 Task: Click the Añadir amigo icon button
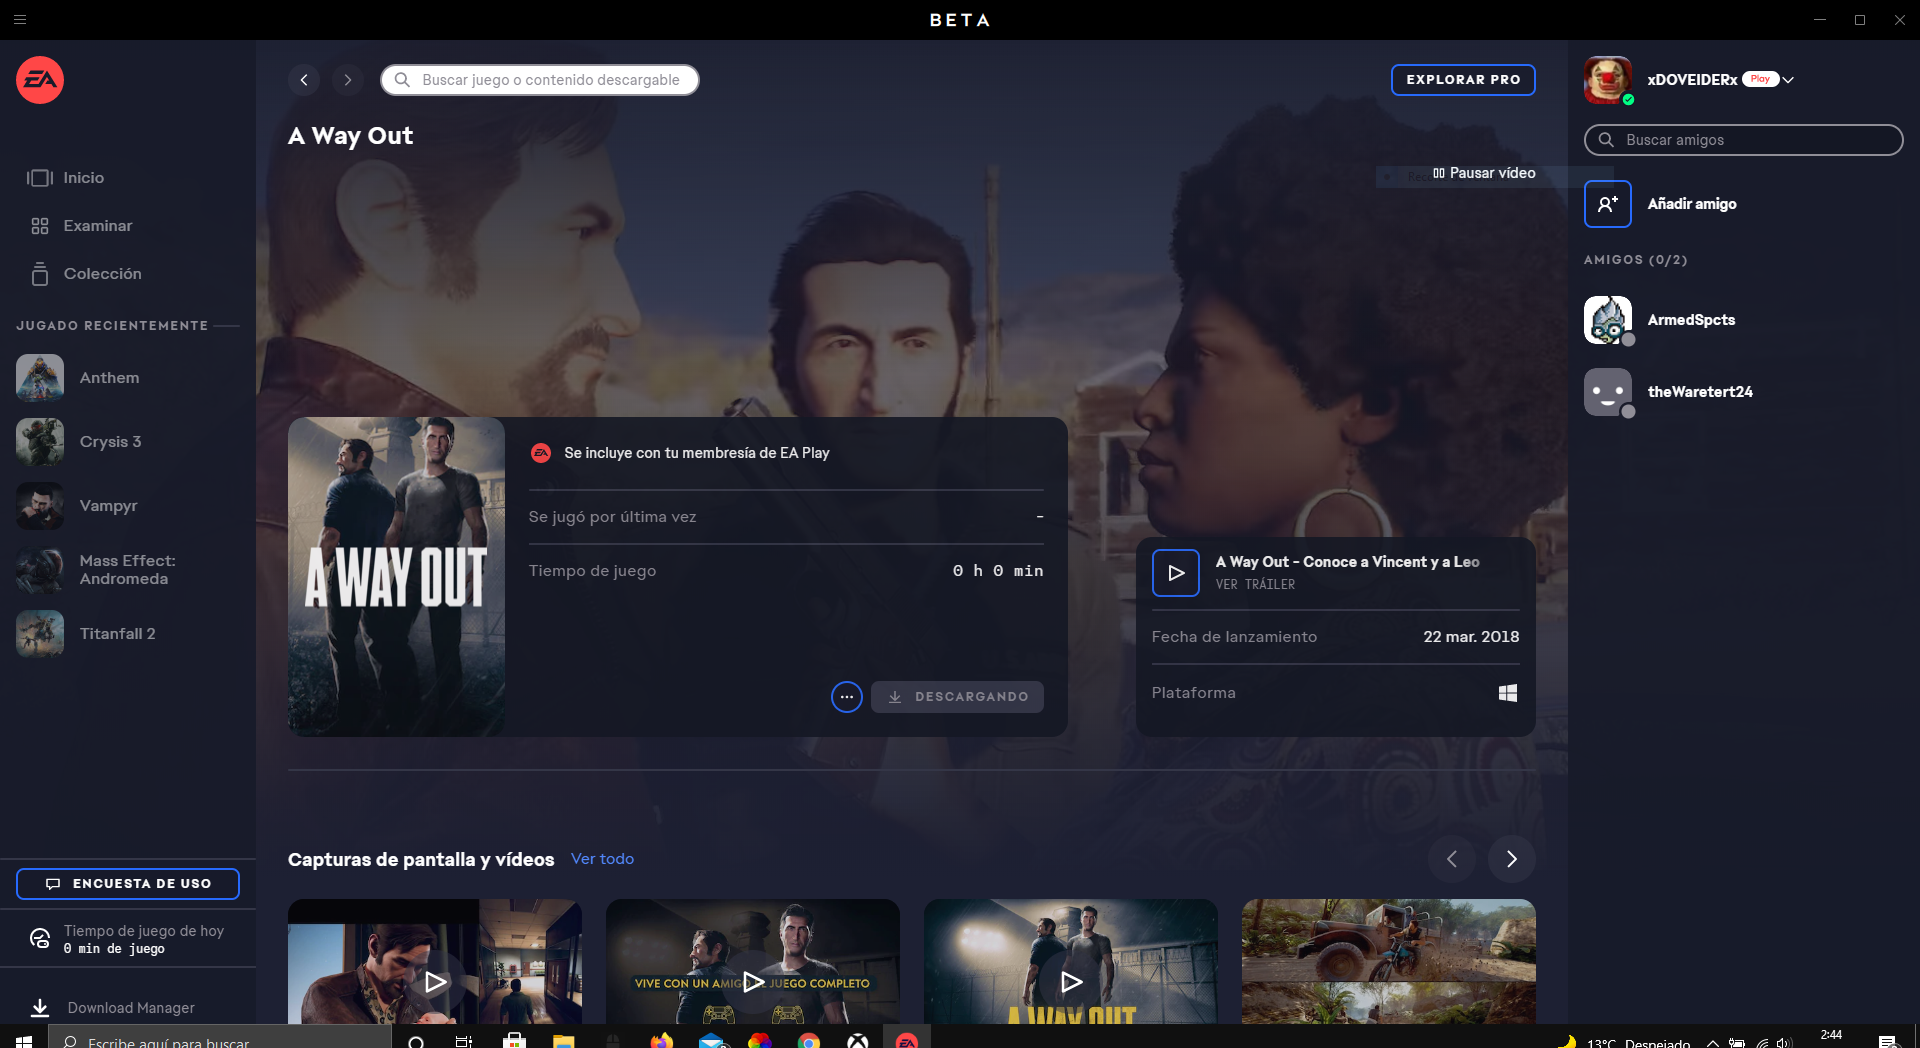(1608, 204)
